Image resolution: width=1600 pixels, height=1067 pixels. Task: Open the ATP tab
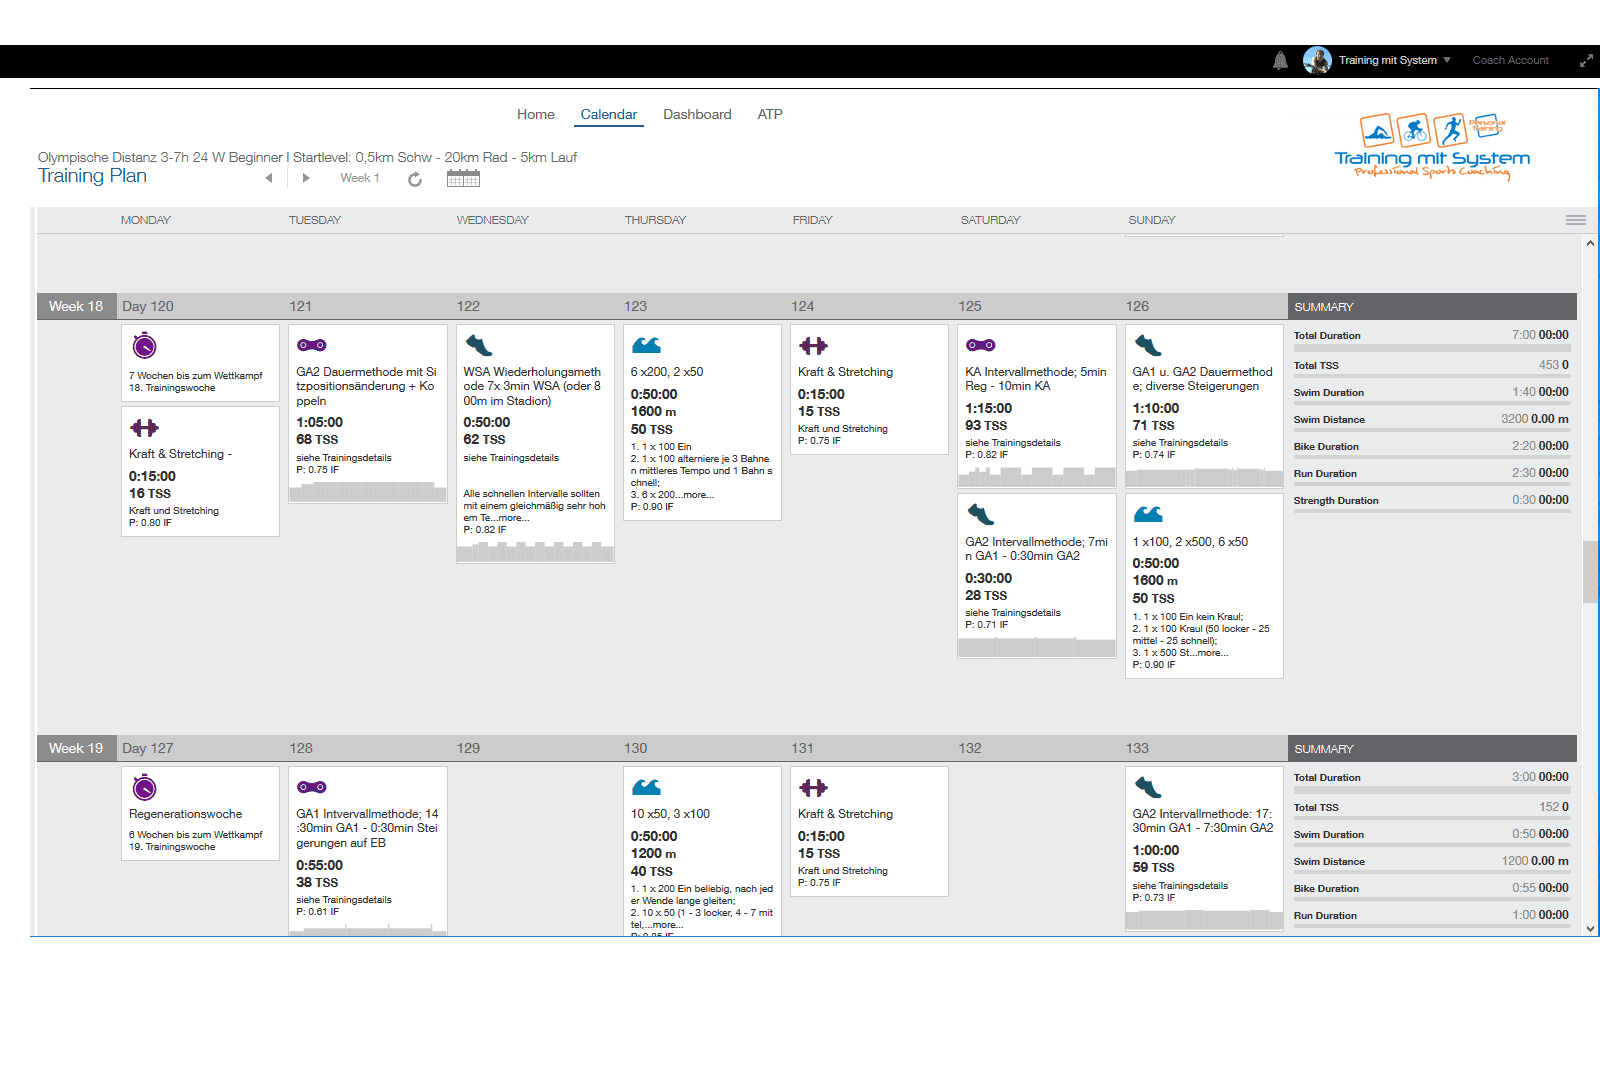769,114
